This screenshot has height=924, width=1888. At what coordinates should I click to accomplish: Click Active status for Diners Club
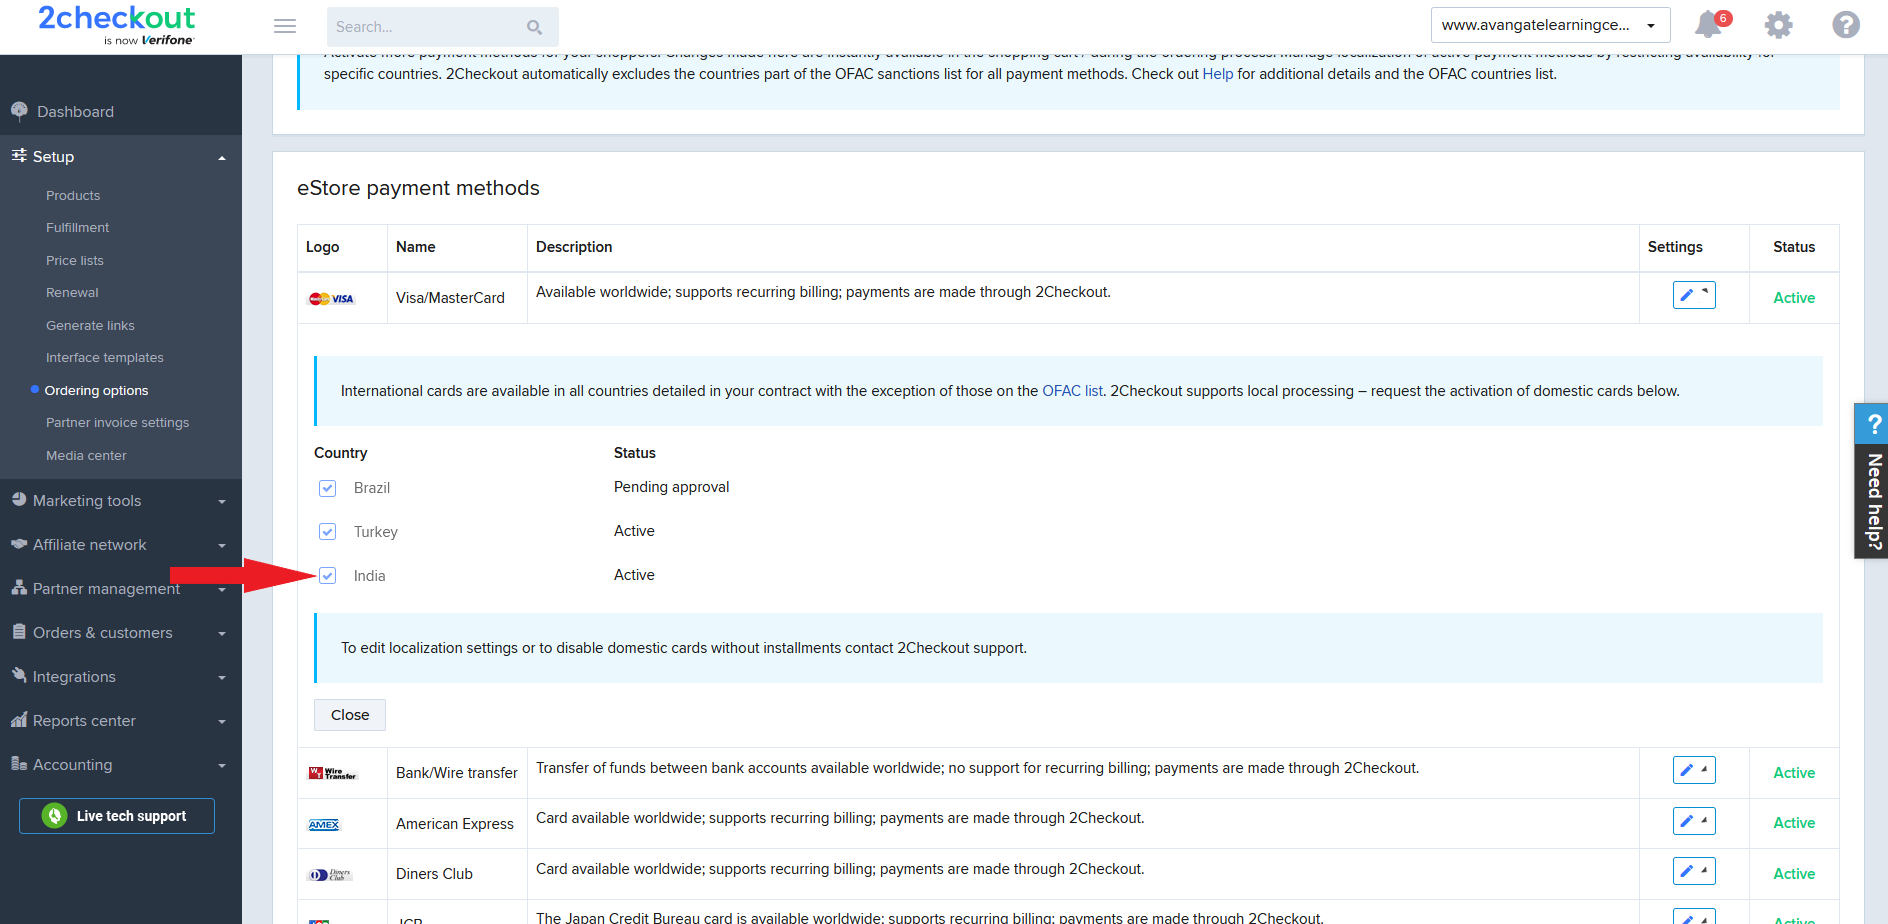tap(1794, 874)
